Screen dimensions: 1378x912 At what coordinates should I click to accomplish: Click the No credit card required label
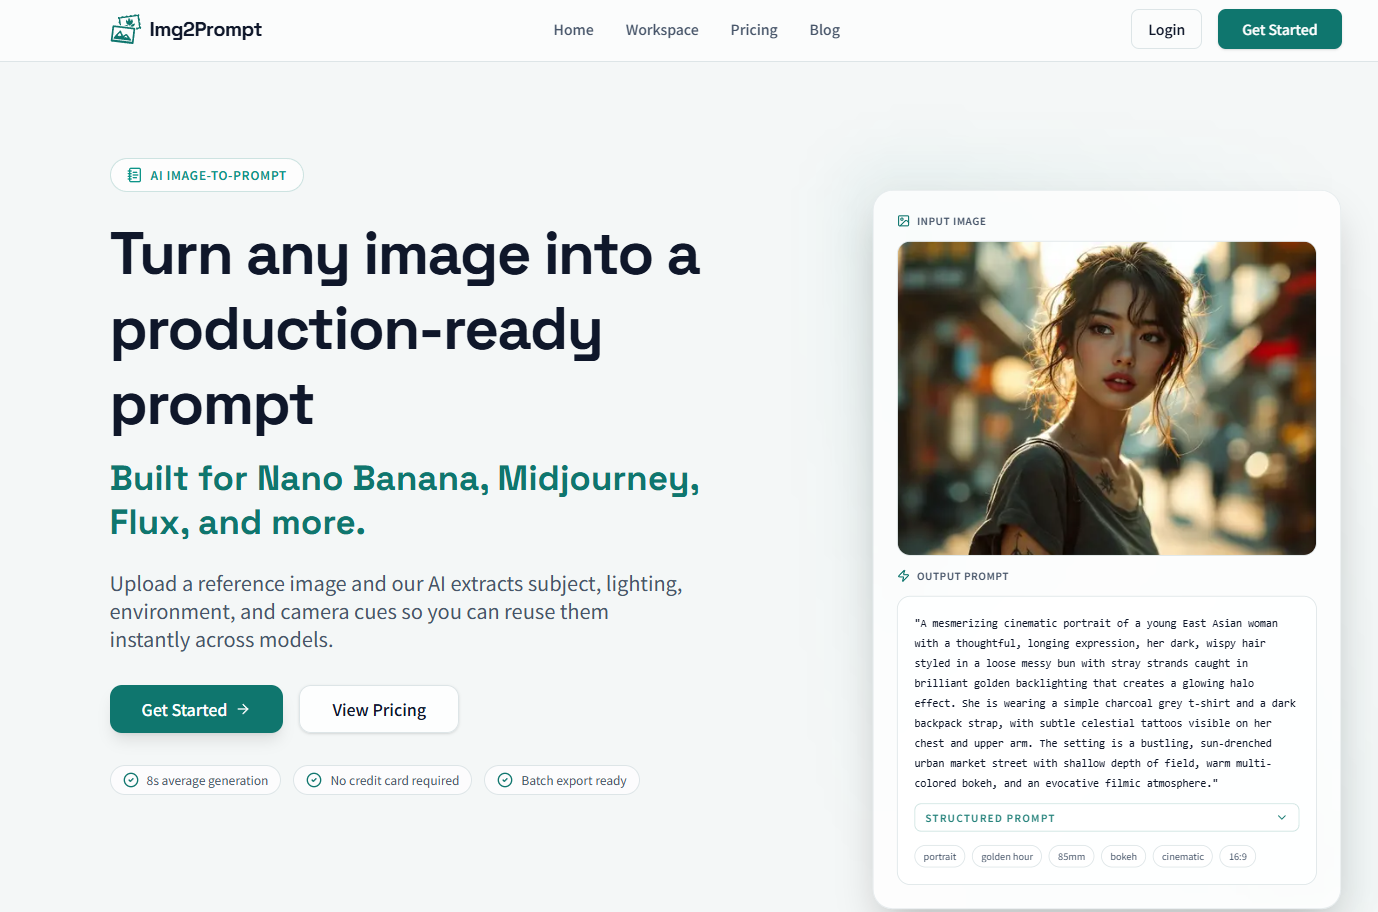point(395,781)
